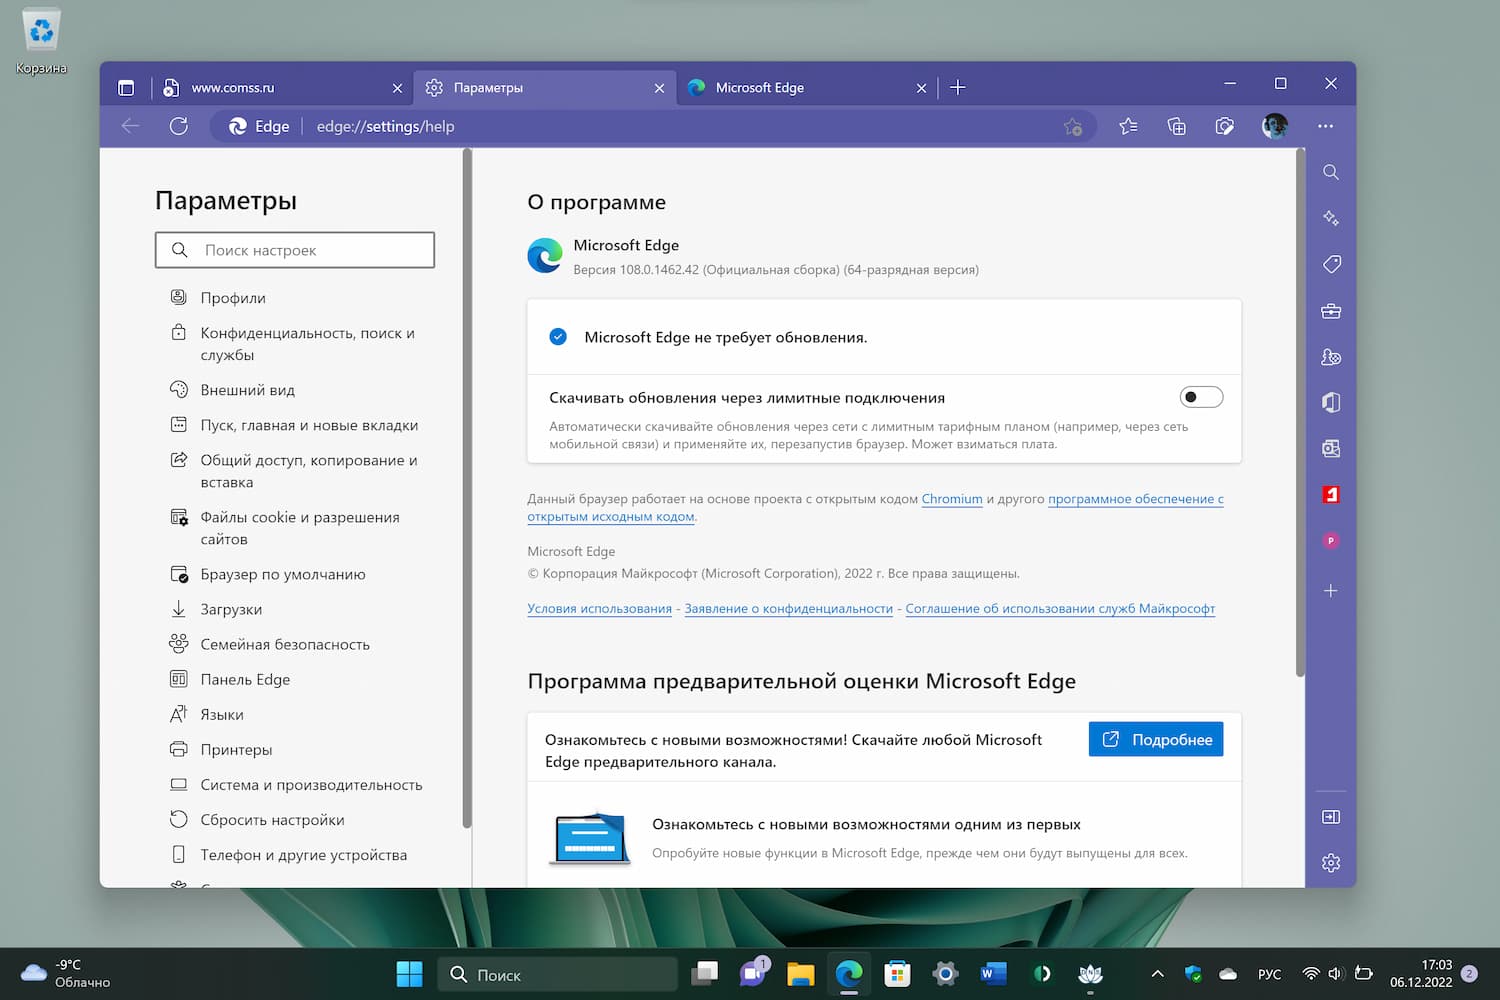Open Browser essentials icon in toolbar

pos(1225,126)
